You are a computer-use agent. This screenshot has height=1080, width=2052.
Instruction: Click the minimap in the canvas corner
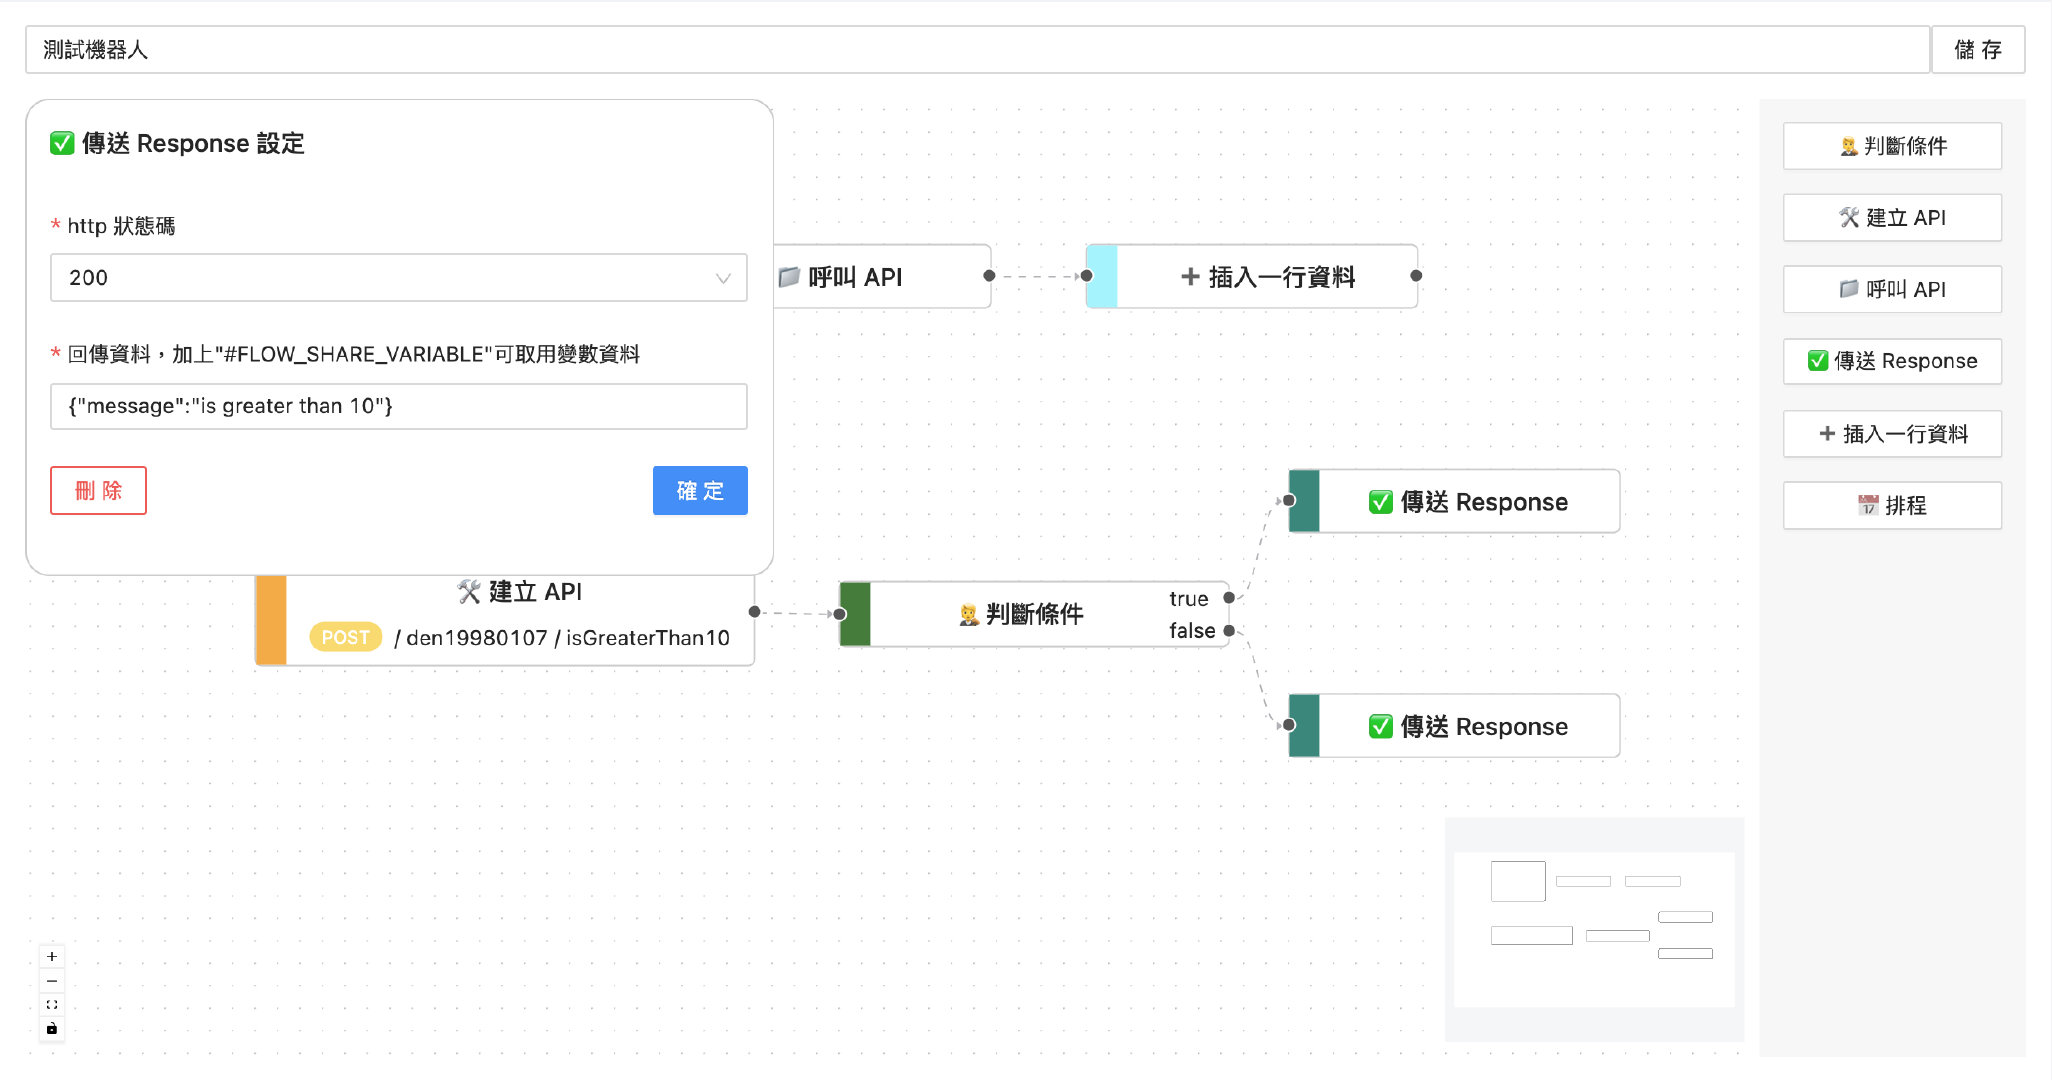[1594, 929]
